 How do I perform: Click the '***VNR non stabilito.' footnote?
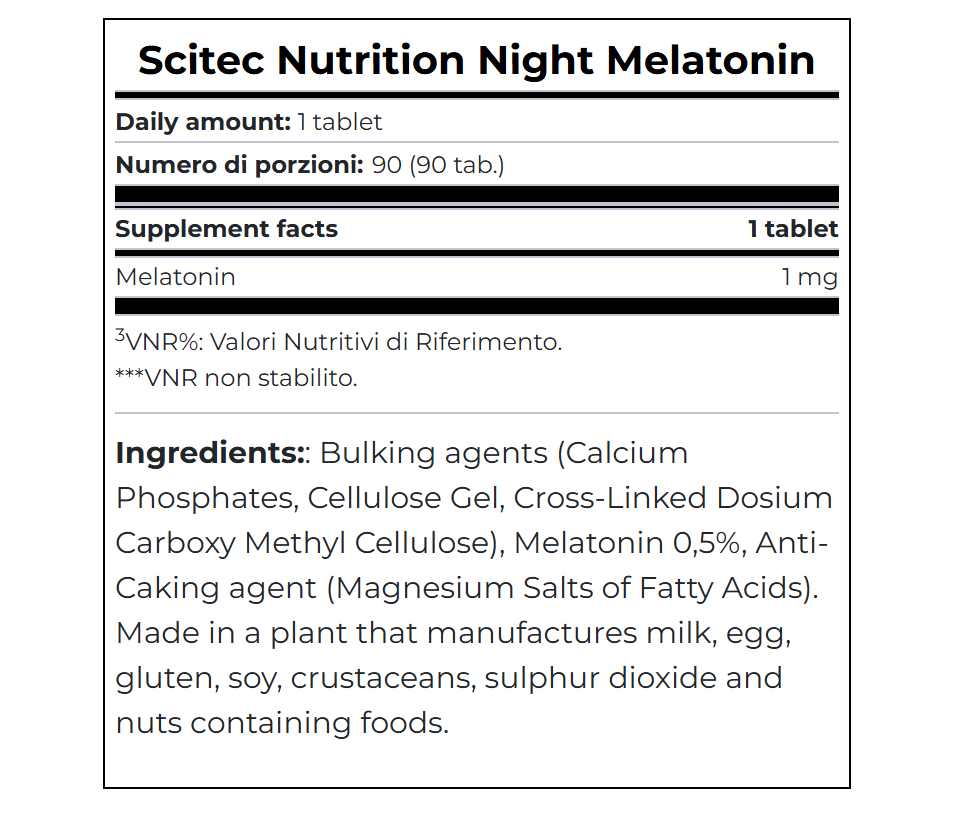point(237,378)
